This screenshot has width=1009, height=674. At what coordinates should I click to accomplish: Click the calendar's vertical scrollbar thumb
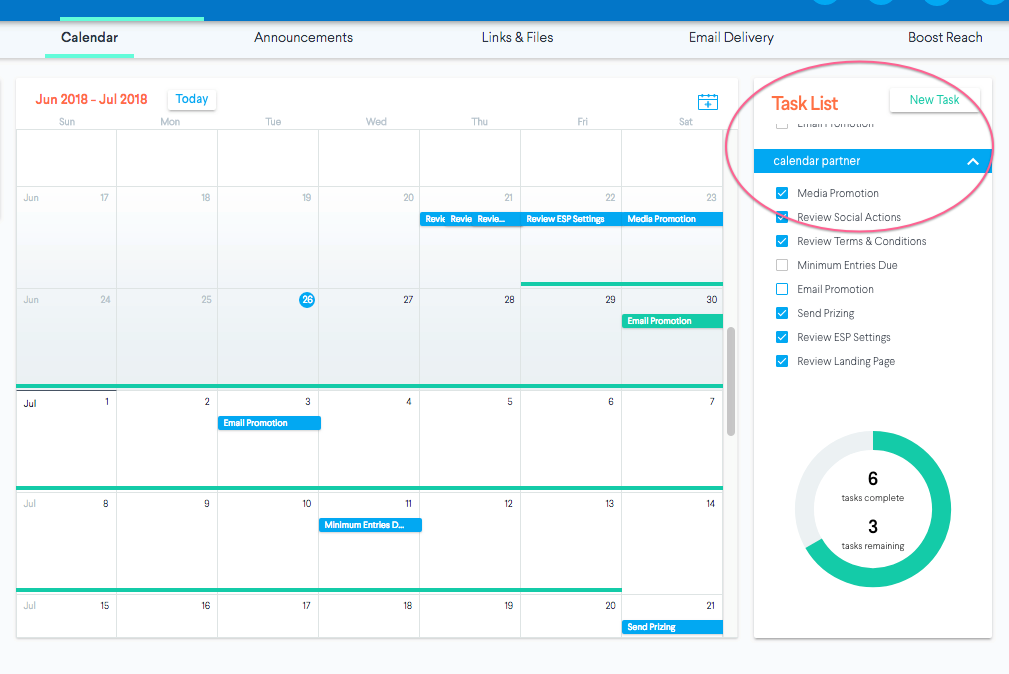730,382
